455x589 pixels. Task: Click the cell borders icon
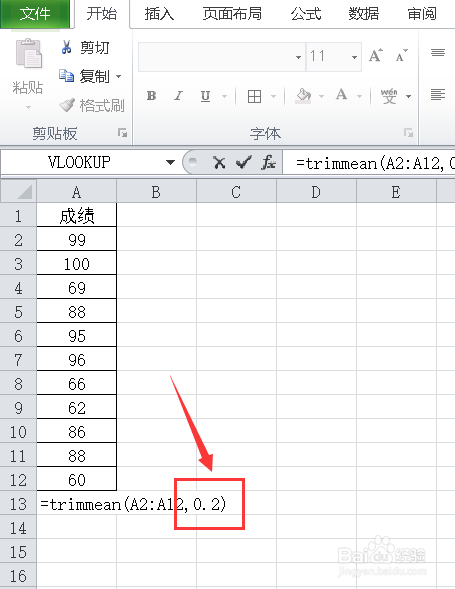254,96
